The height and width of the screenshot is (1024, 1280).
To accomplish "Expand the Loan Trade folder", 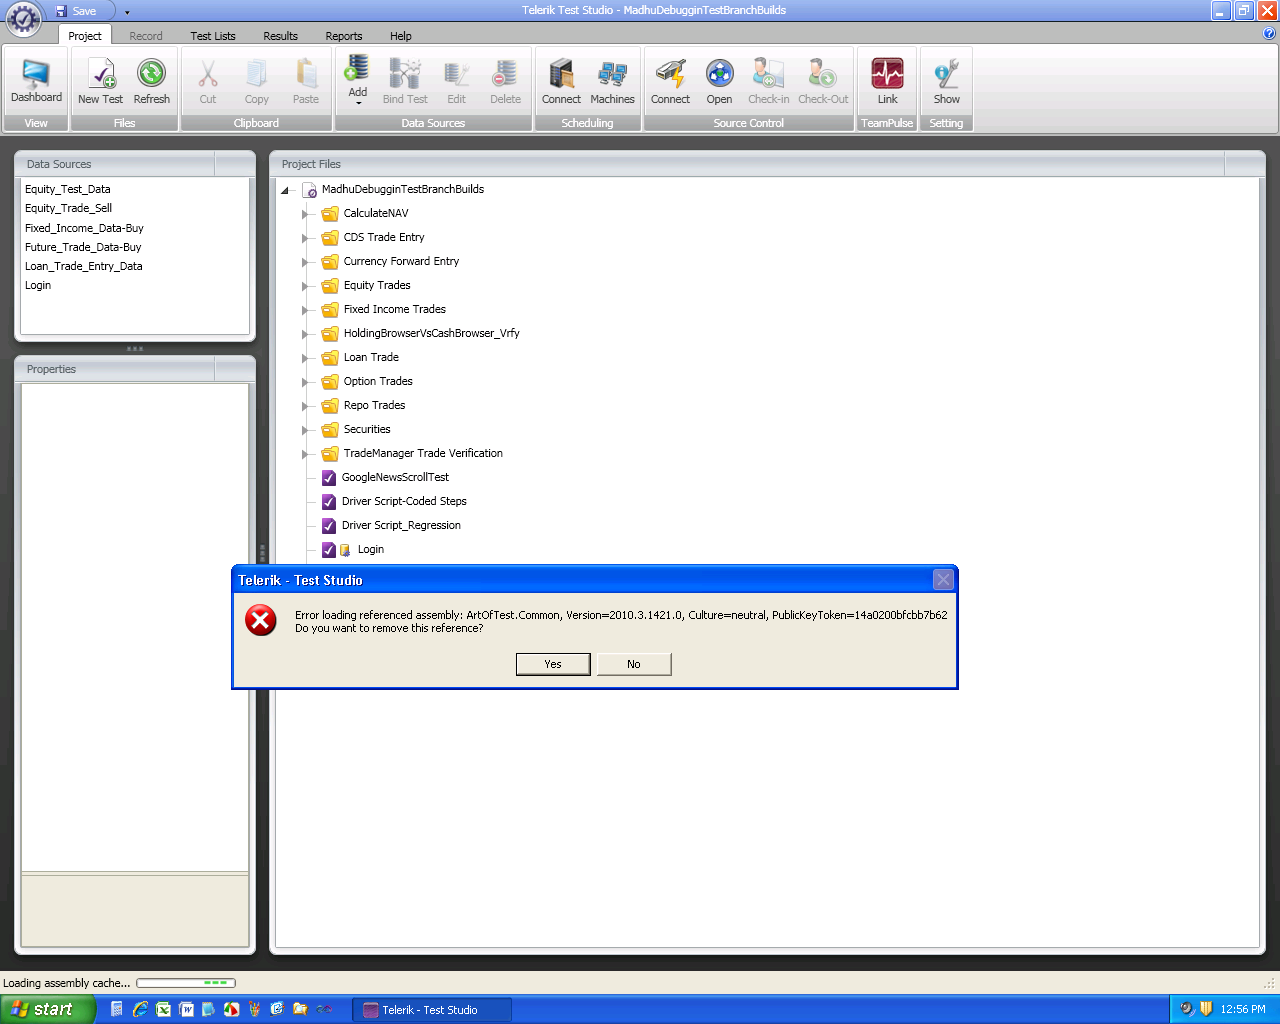I will (305, 358).
